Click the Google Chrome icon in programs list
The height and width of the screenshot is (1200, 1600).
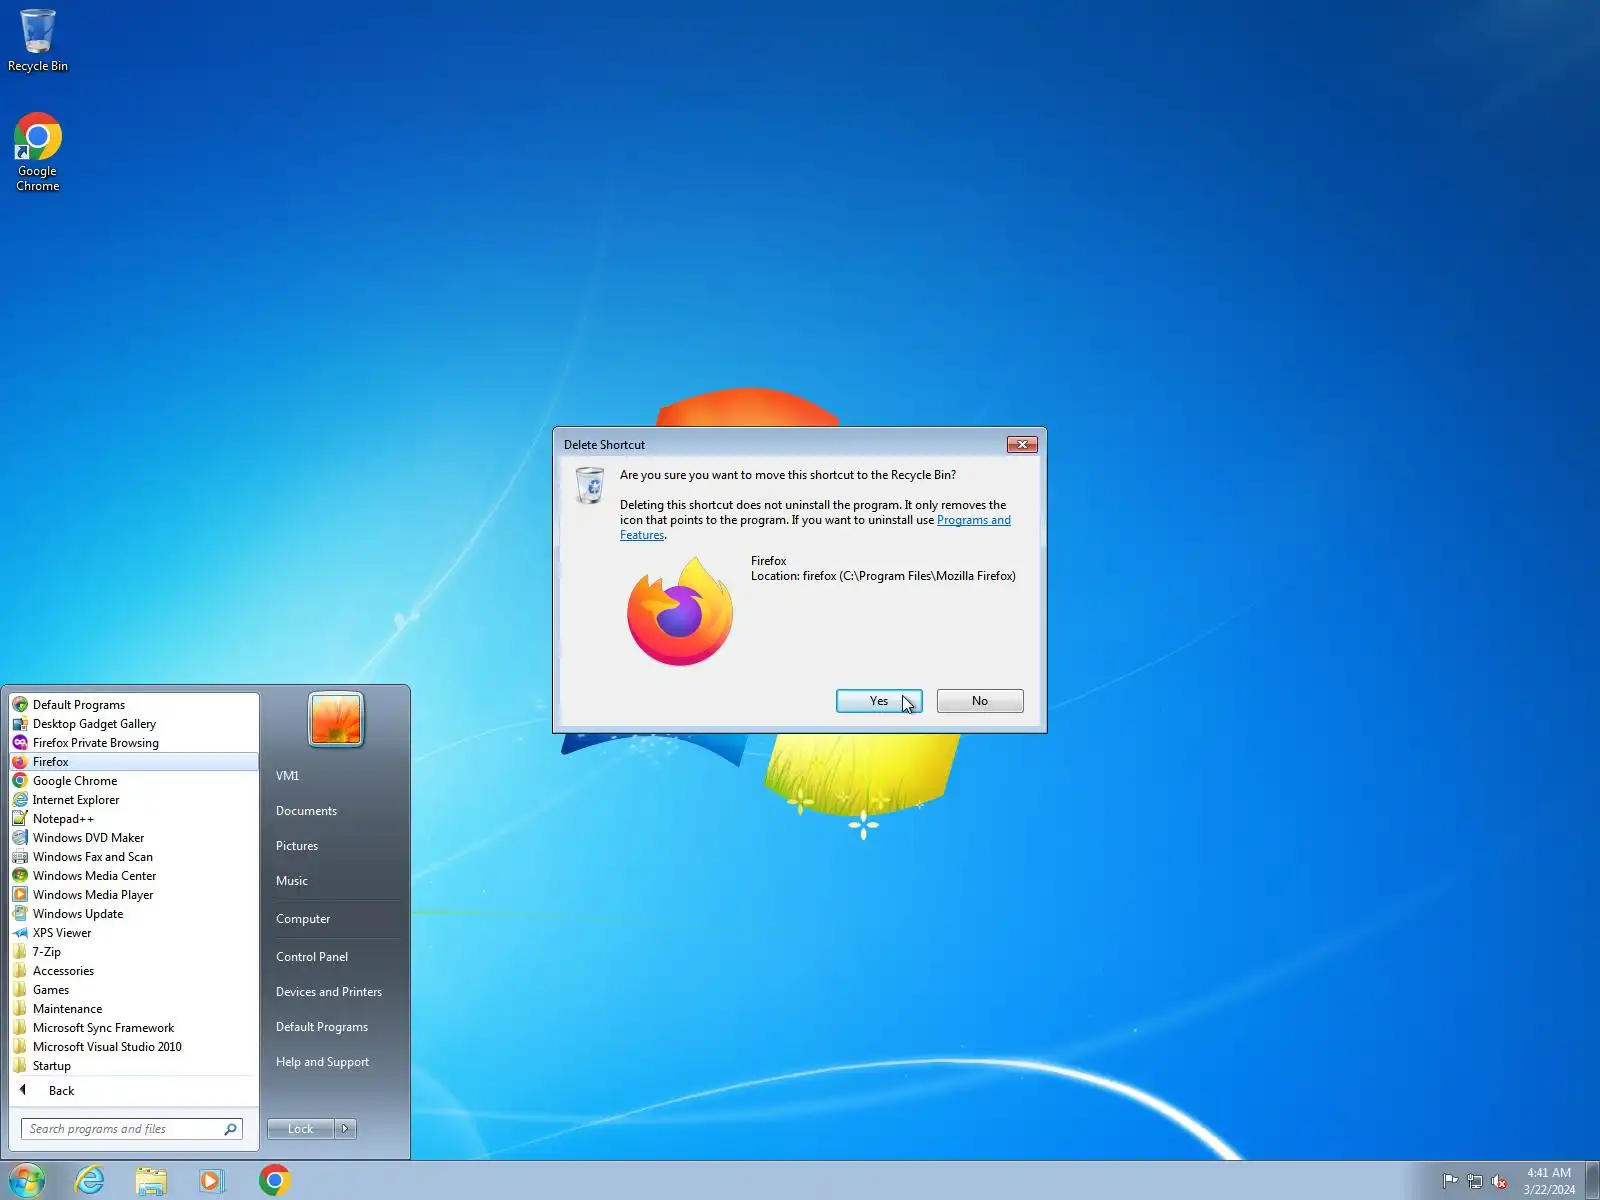[x=20, y=781]
